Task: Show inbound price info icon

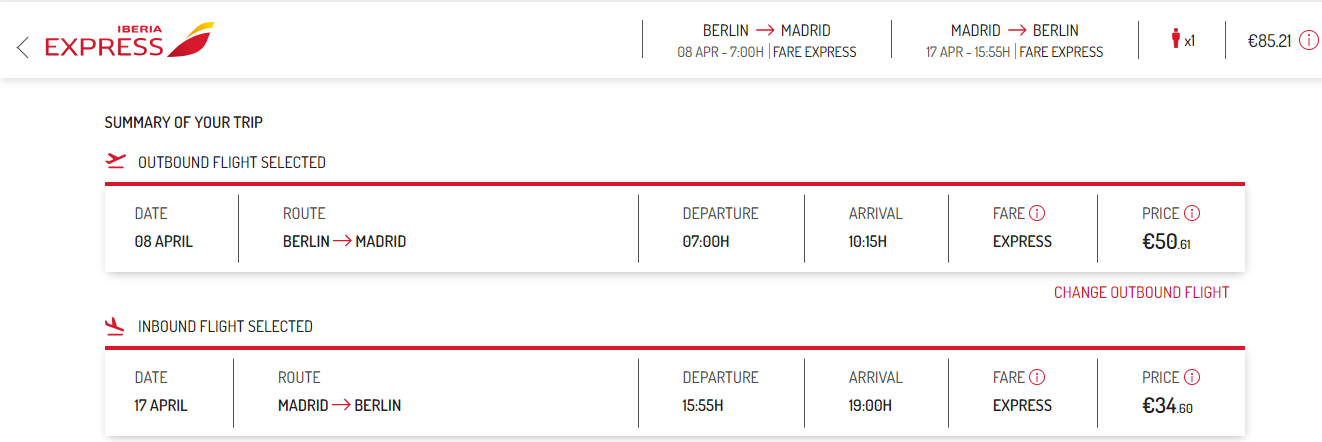Action: coord(1192,377)
